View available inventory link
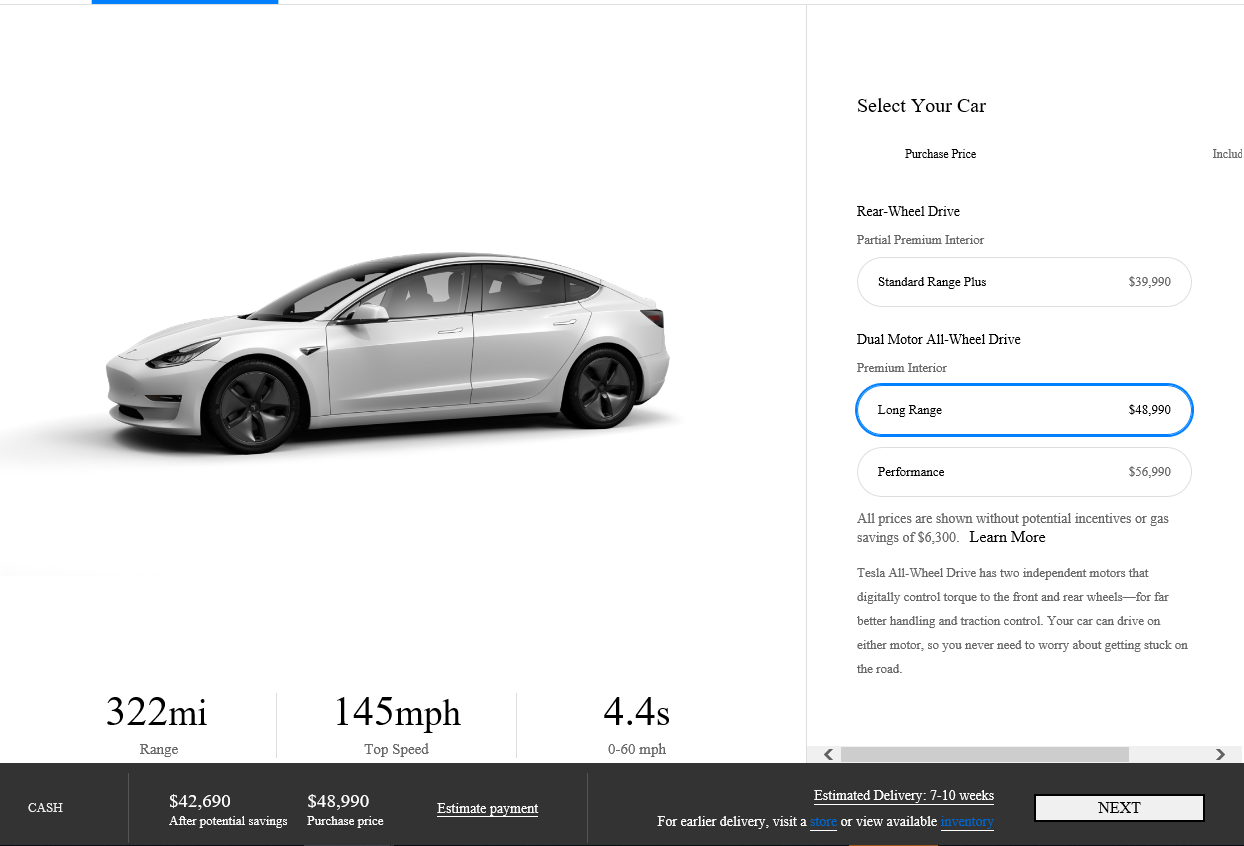 (x=967, y=821)
